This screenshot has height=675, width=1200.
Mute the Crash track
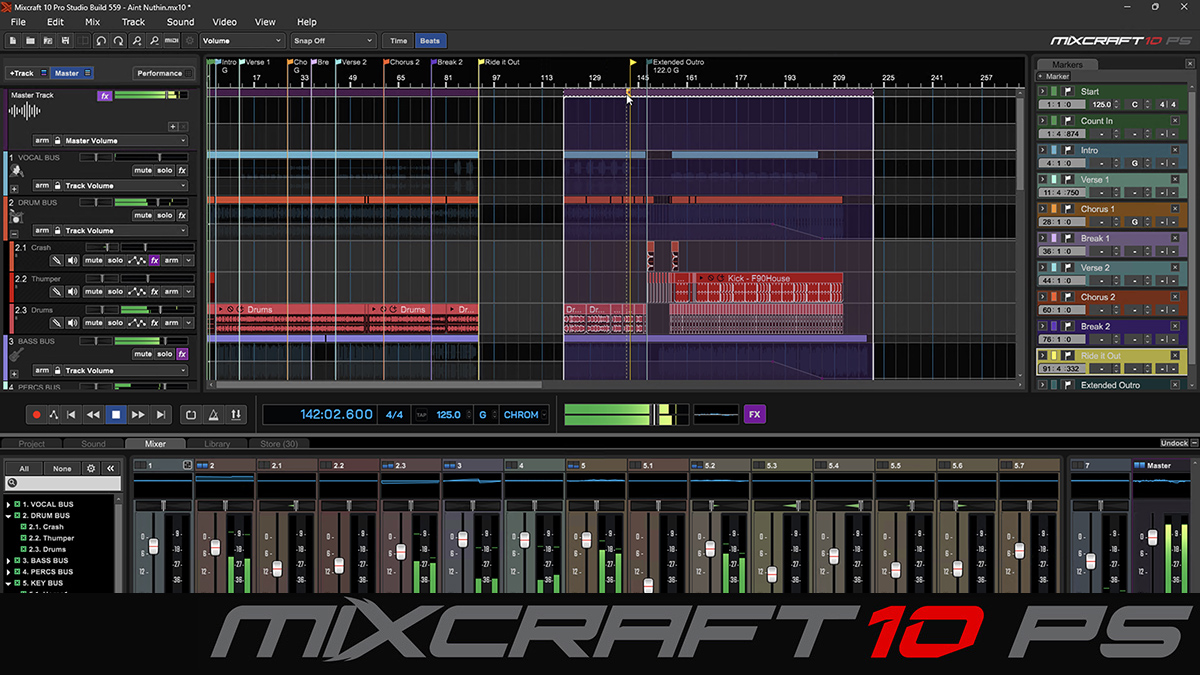[x=93, y=260]
